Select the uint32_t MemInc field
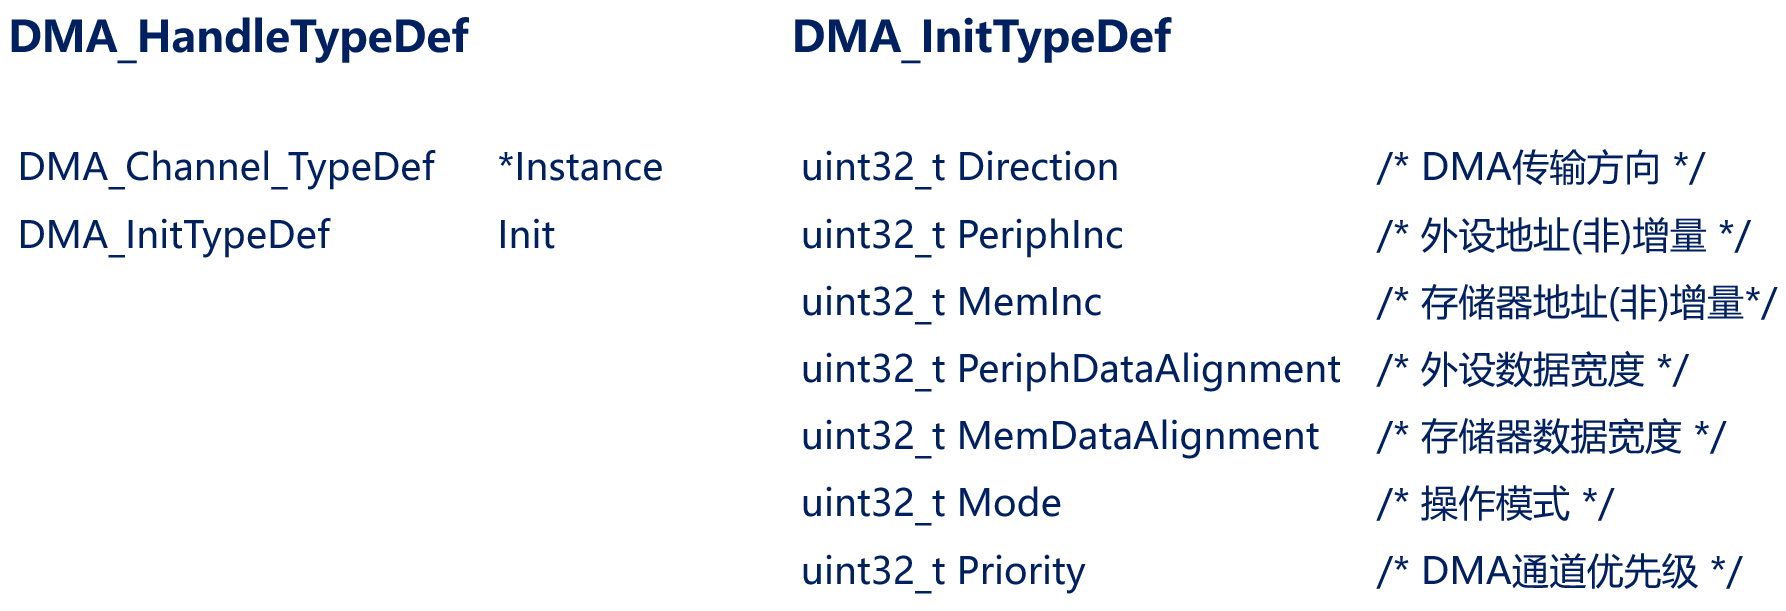The height and width of the screenshot is (611, 1786). 951,302
